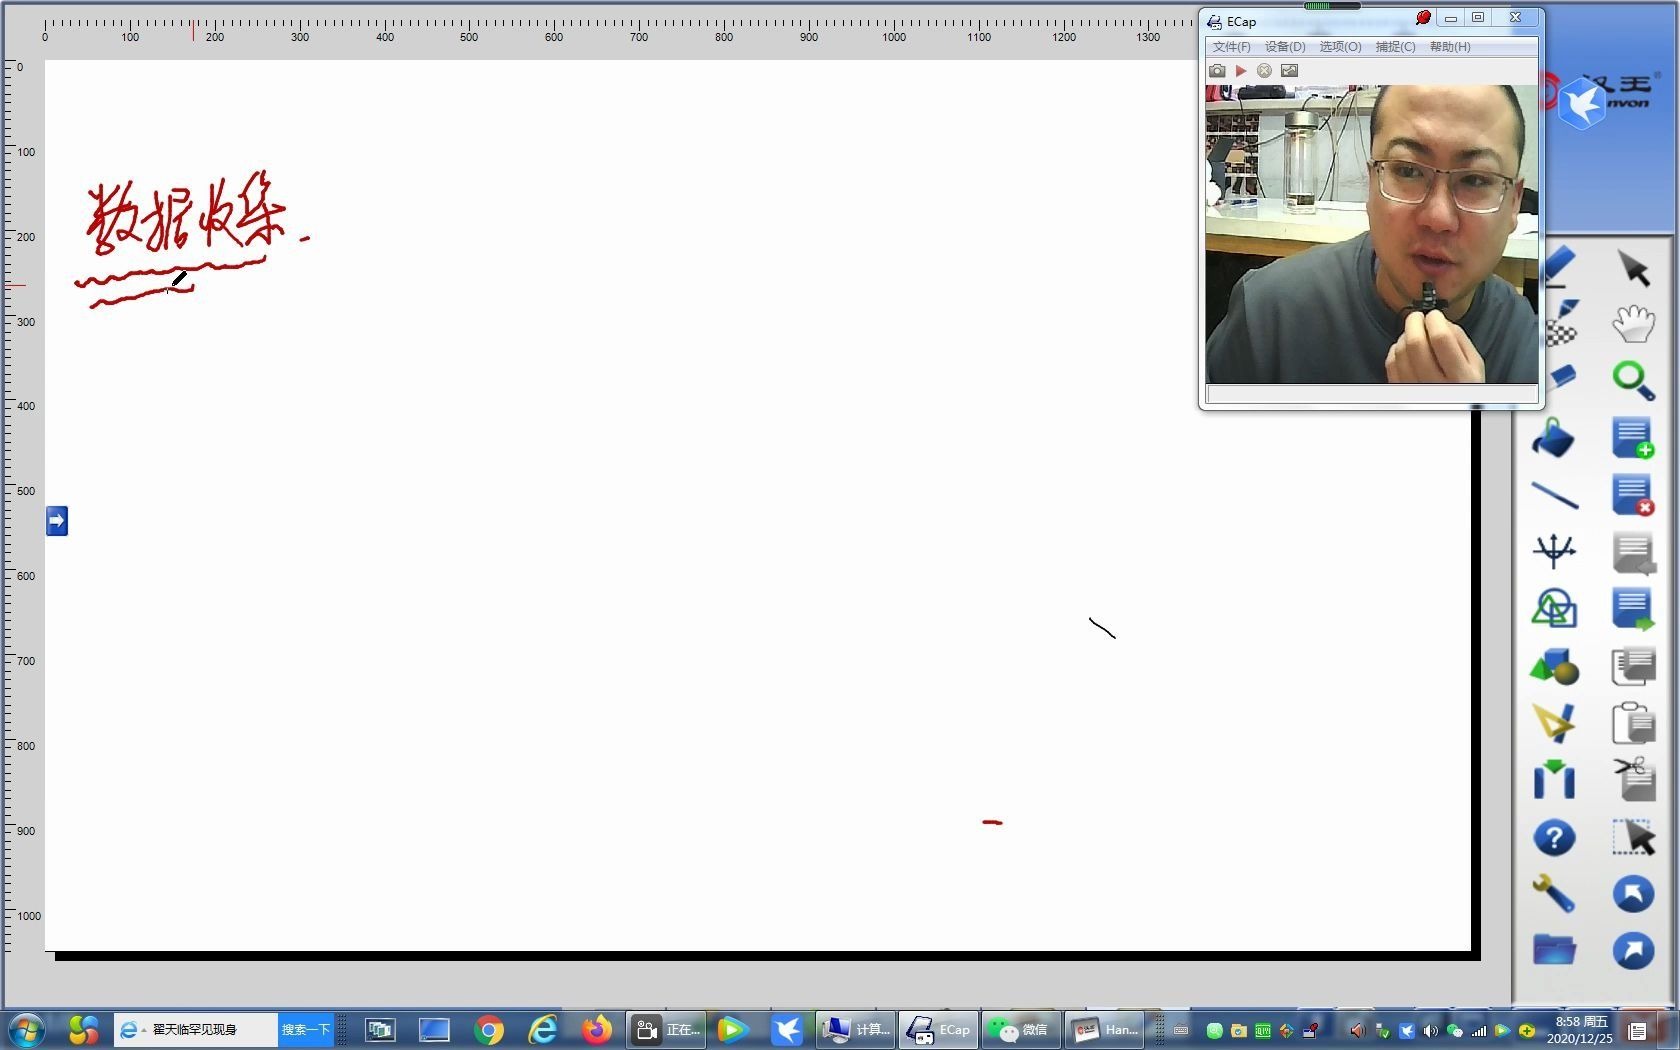Open the 捕捉(C) menu in ECap
Image resolution: width=1680 pixels, height=1050 pixels.
point(1395,47)
